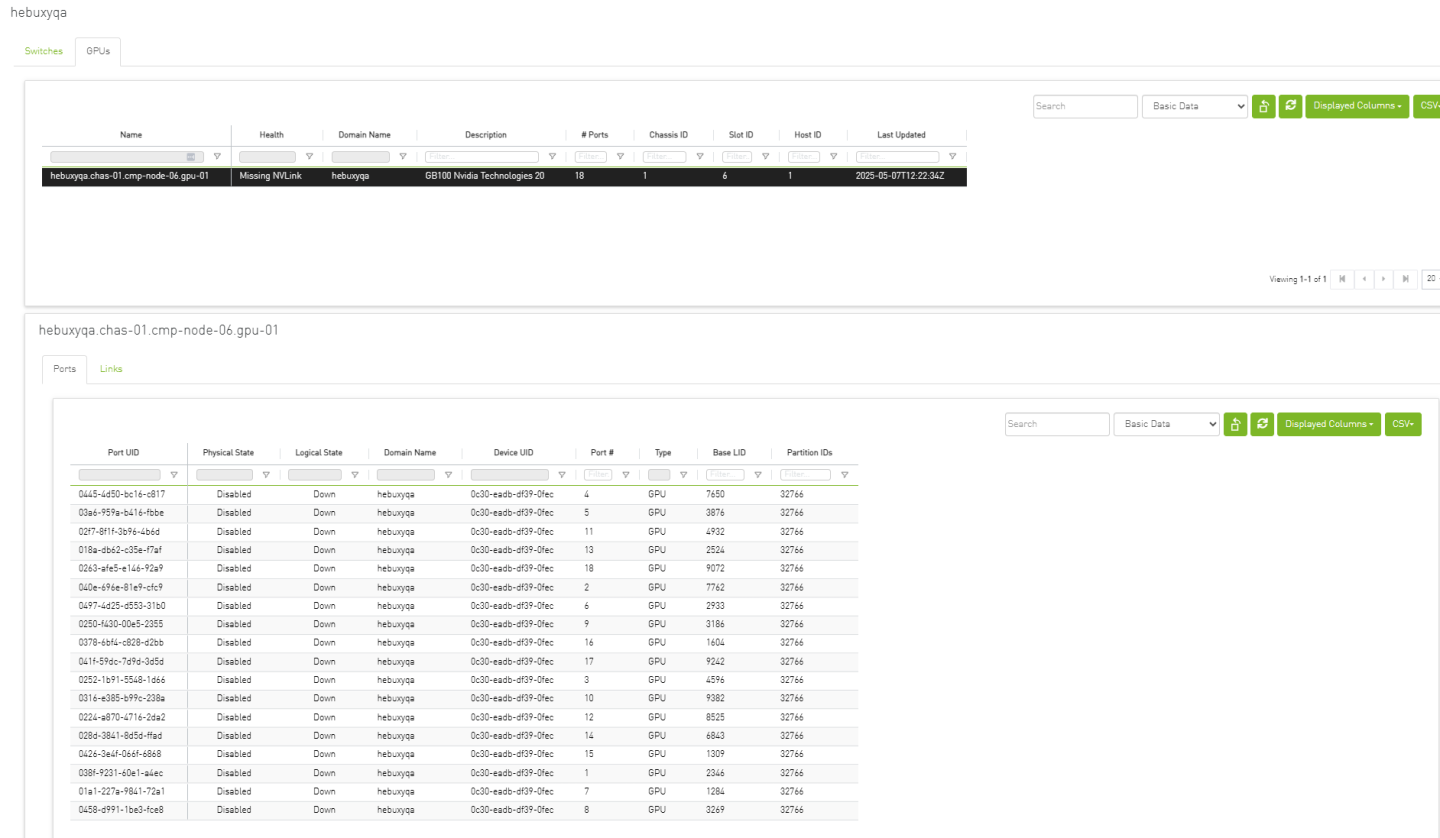The image size is (1440, 838).
Task: Switch to the Switches tab
Action: coord(43,51)
